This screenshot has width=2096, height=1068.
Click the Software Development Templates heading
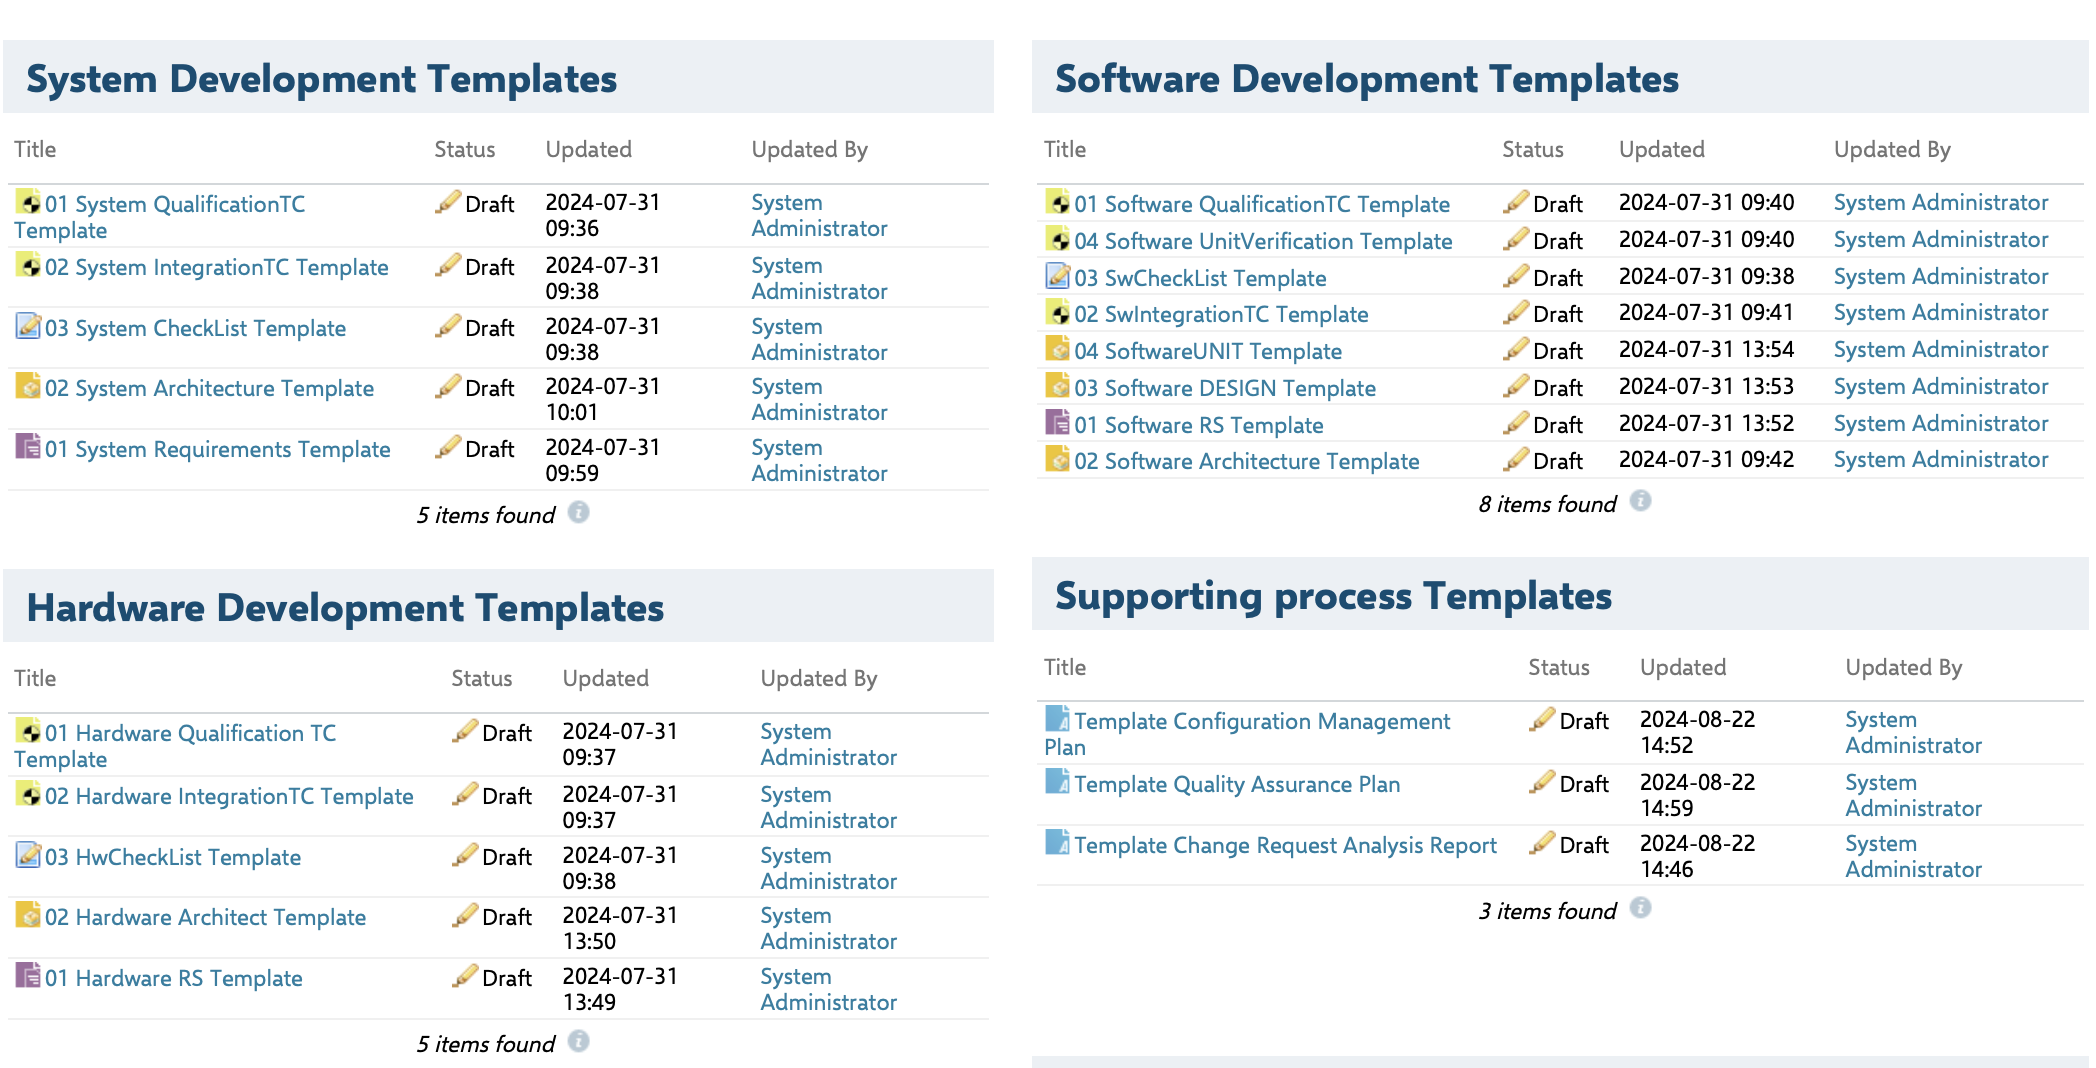point(1367,79)
